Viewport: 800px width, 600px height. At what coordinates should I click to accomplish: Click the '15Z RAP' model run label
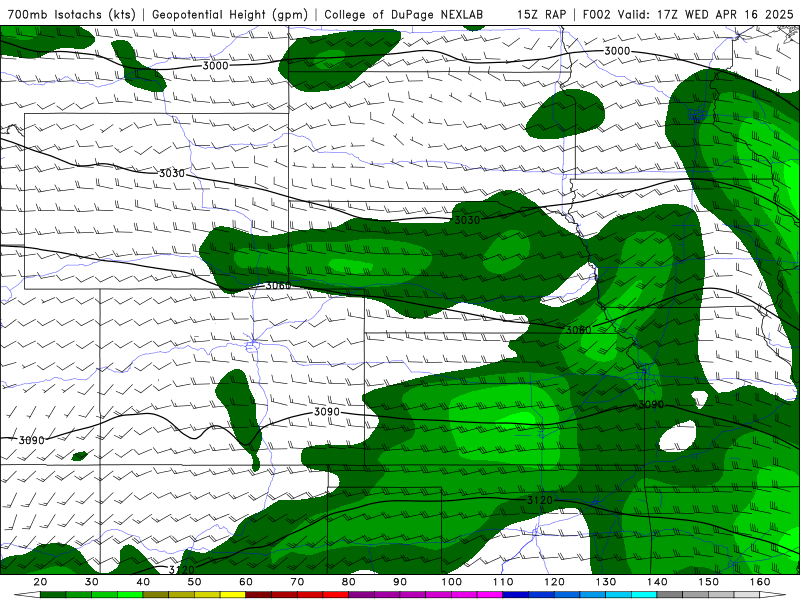pos(541,14)
